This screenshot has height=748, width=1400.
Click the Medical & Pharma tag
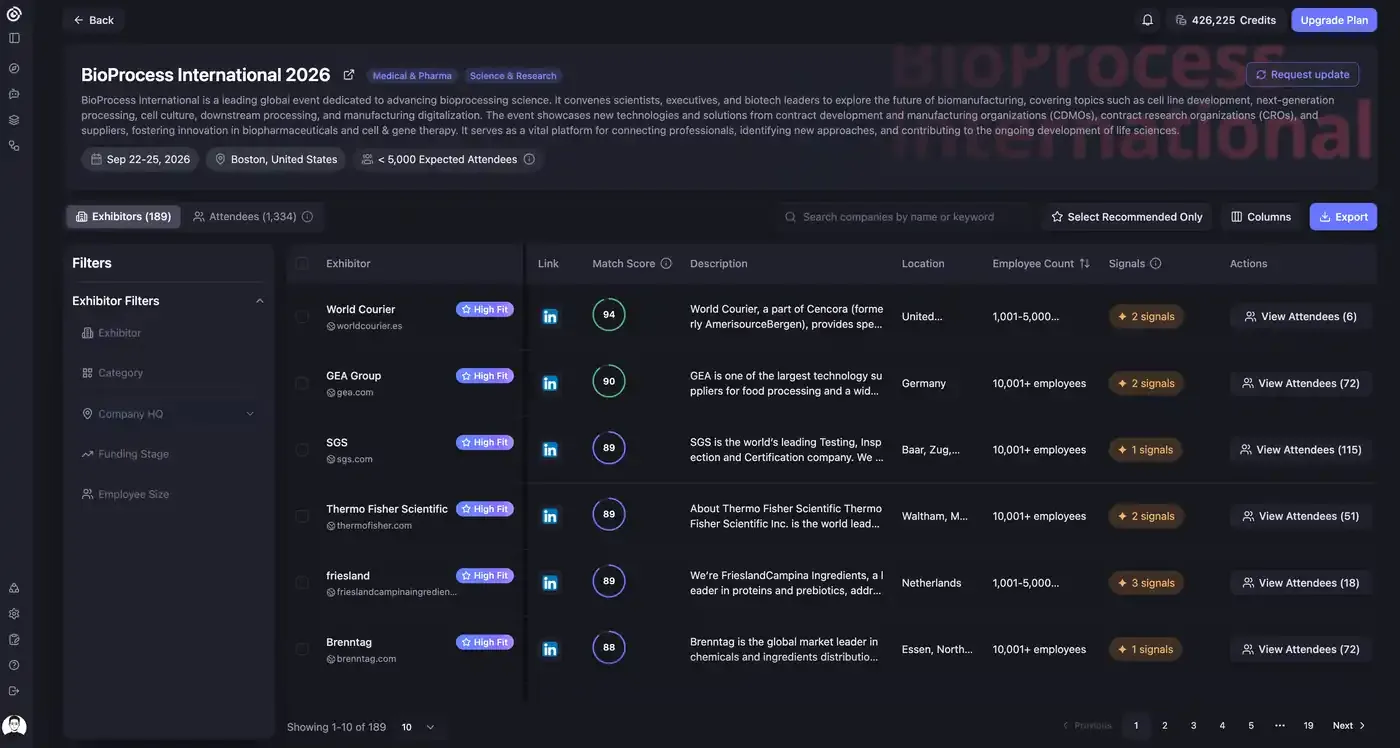pos(412,76)
